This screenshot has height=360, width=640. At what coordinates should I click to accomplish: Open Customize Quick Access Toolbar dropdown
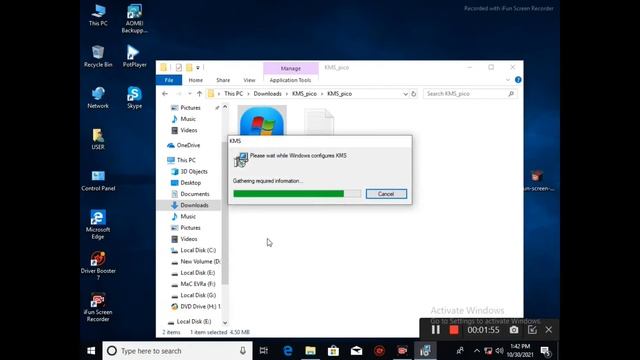click(198, 68)
